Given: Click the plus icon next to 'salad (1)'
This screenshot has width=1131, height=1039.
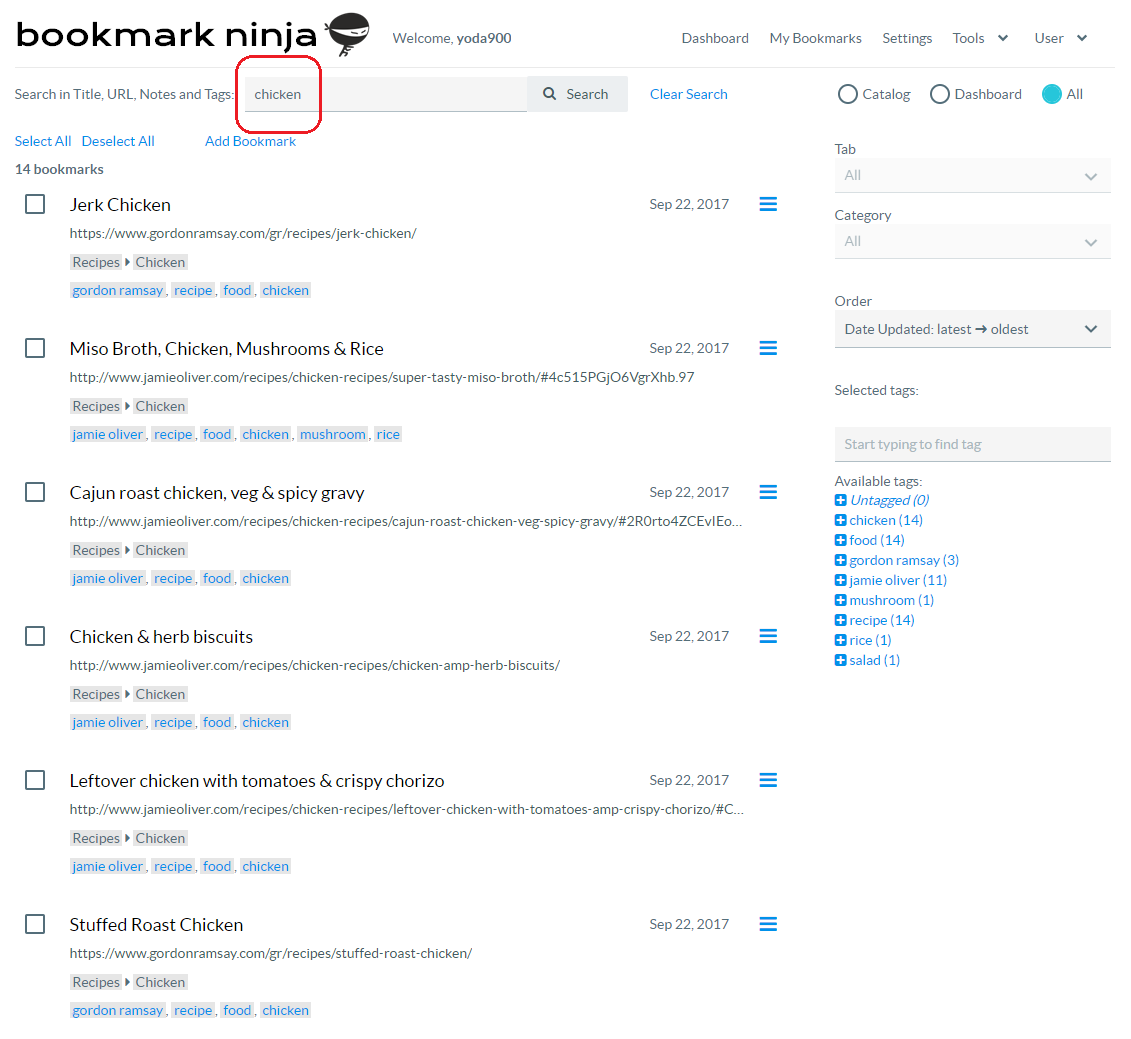Looking at the screenshot, I should (x=840, y=659).
